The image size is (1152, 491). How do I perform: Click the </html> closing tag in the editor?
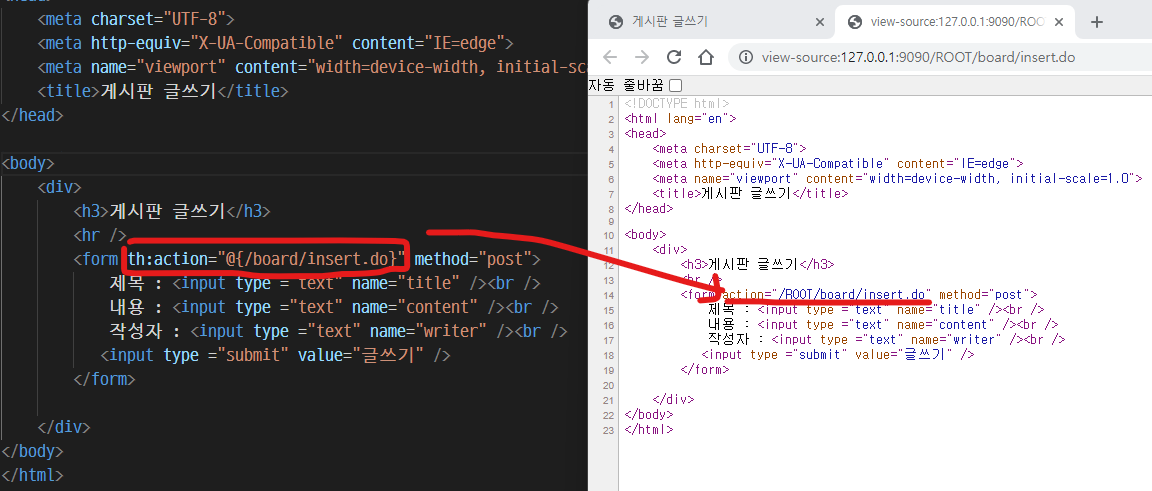33,475
